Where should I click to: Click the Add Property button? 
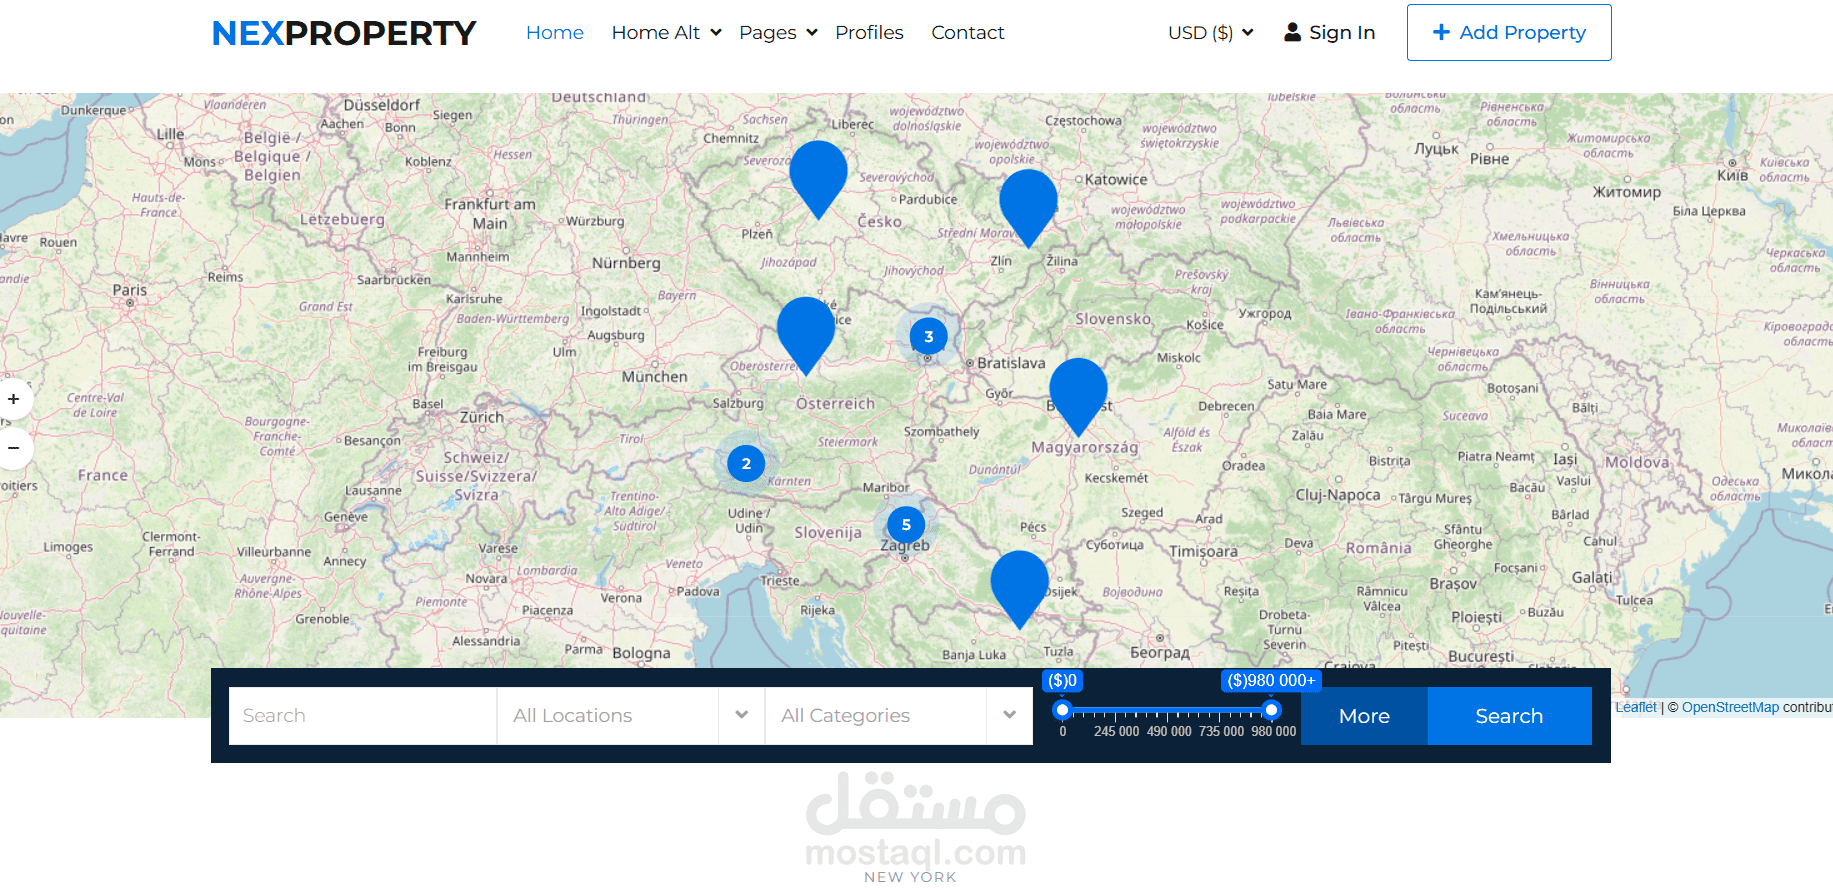point(1509,32)
